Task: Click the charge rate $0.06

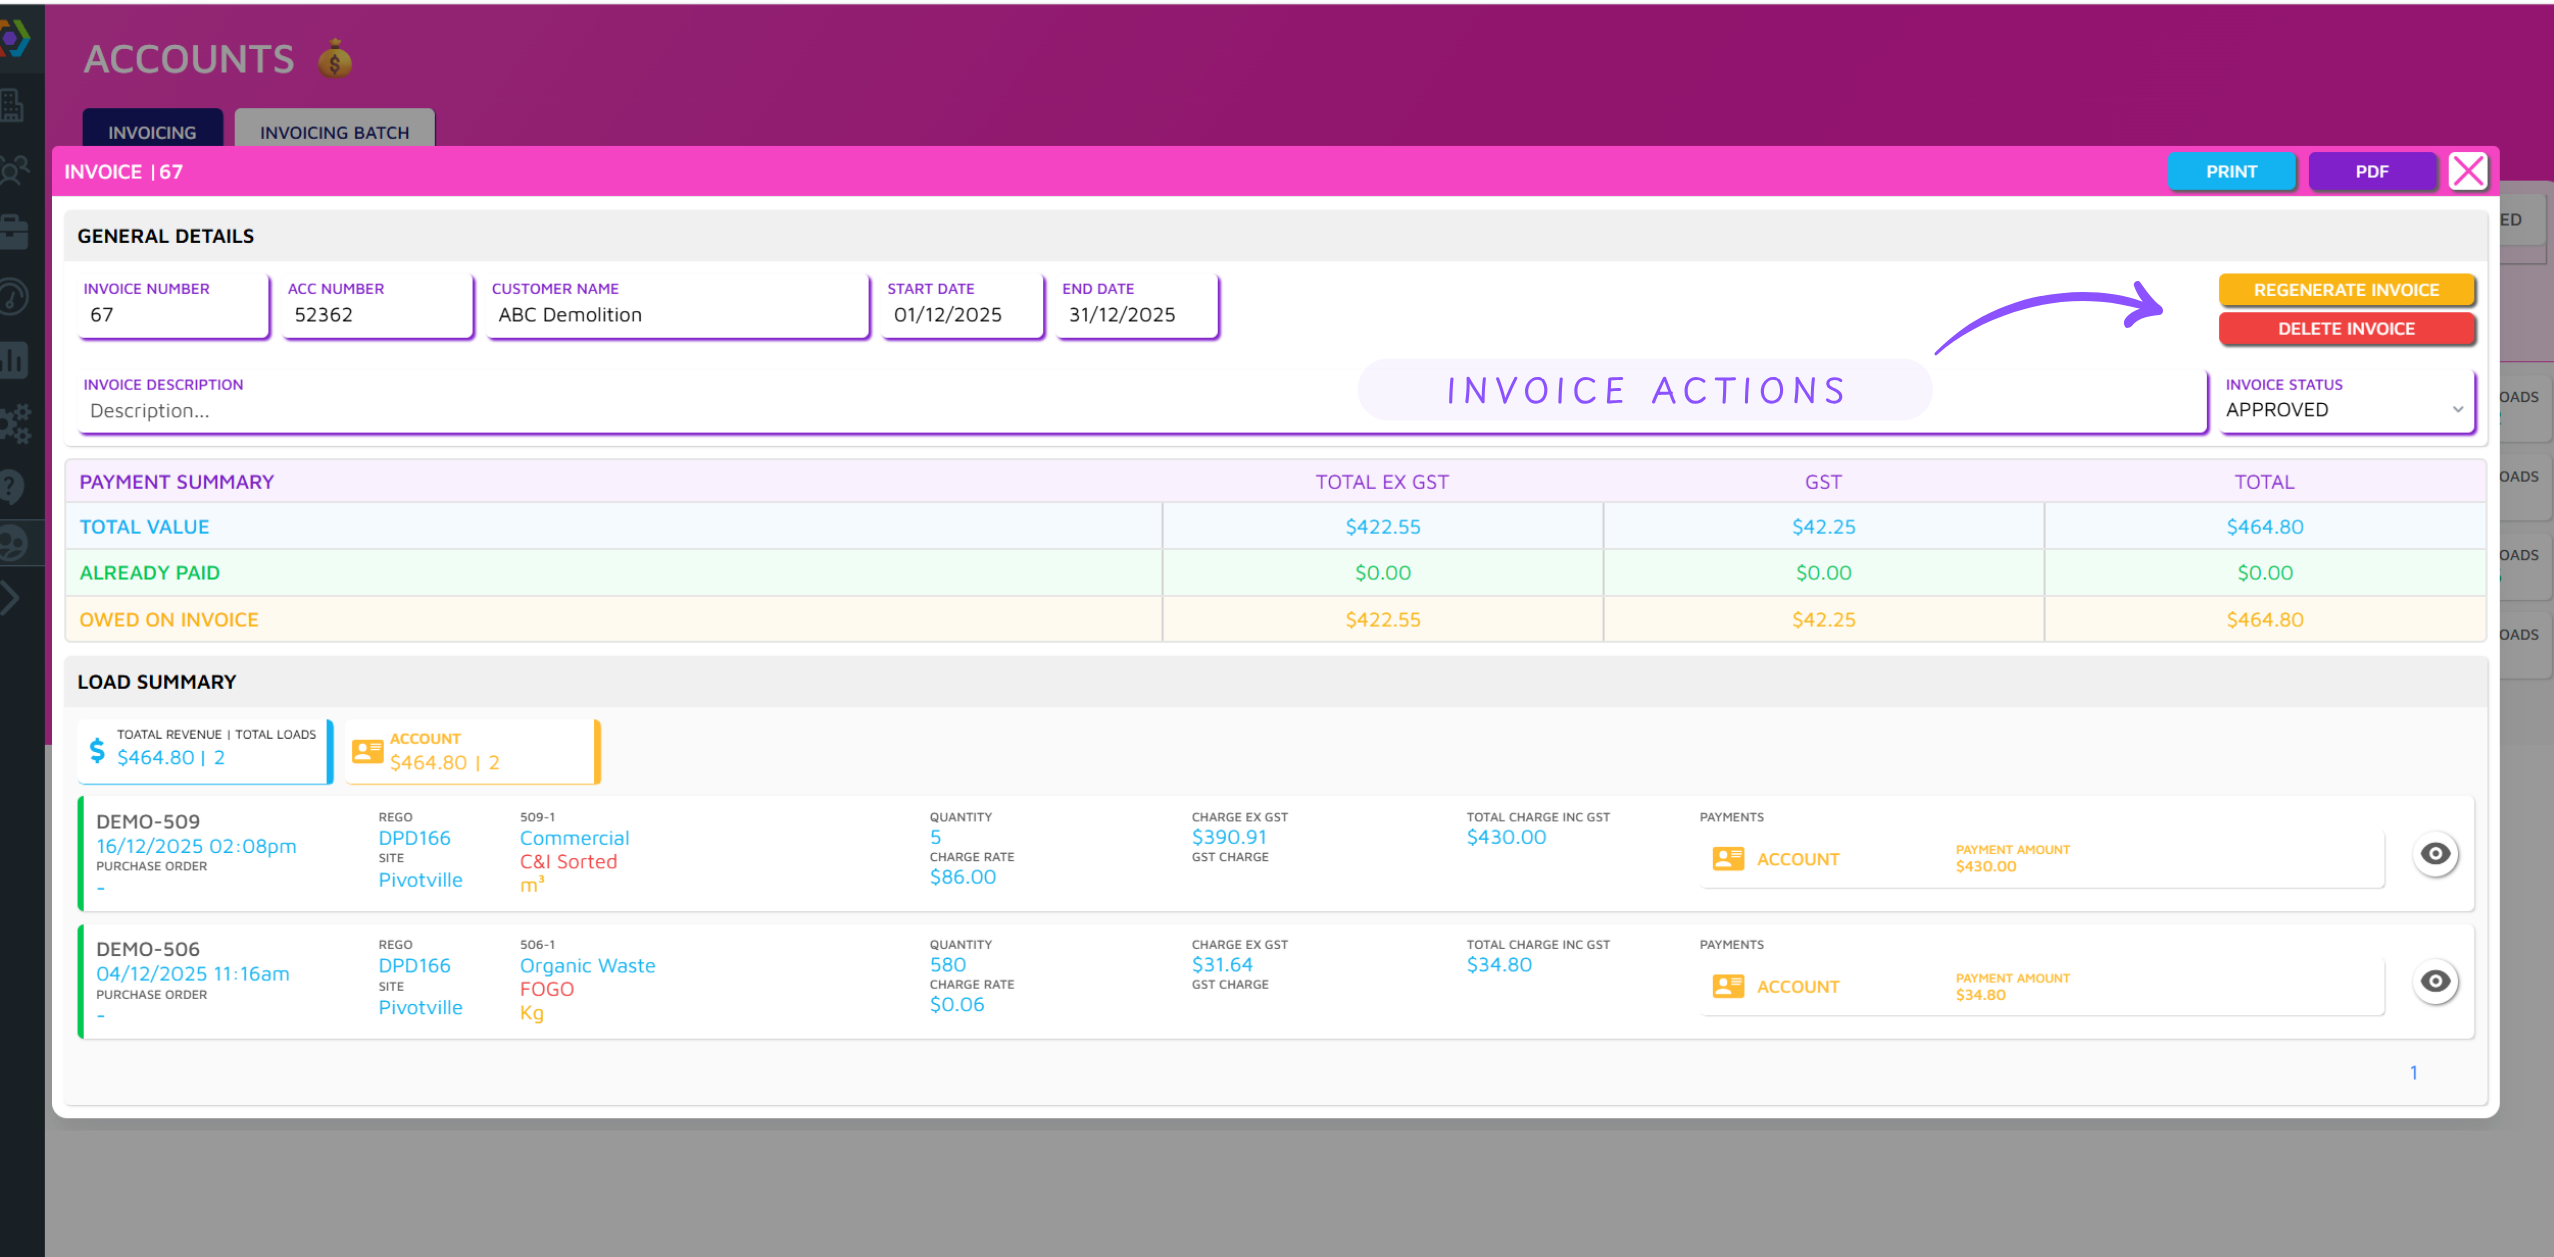Action: point(956,1005)
